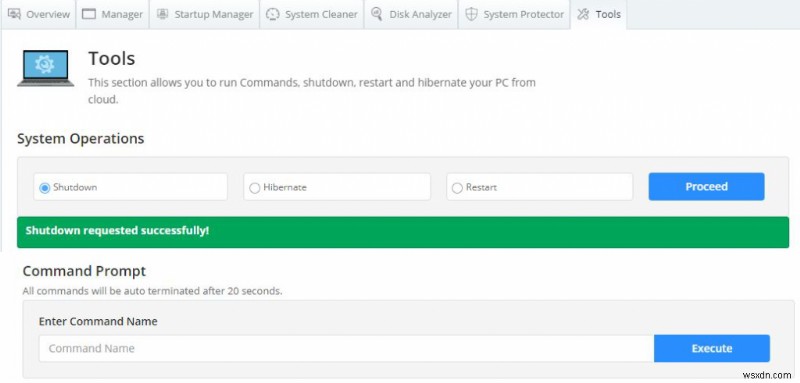The width and height of the screenshot is (800, 383).
Task: Go to the System Cleaner tab
Action: (x=312, y=14)
